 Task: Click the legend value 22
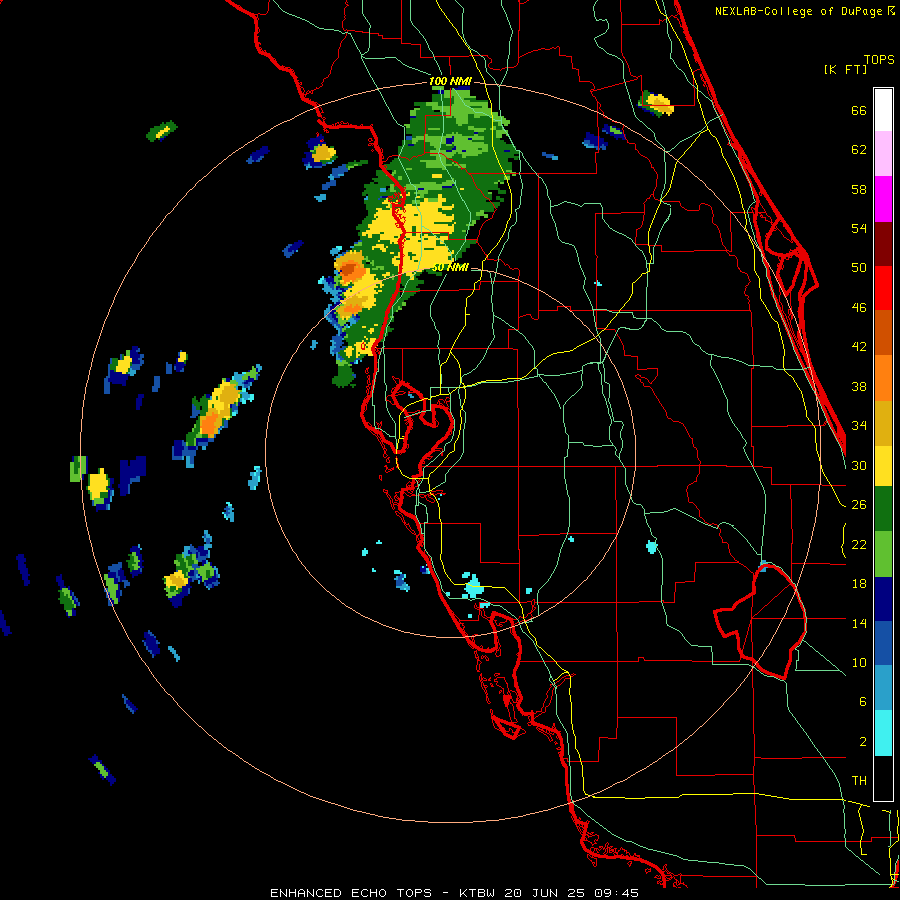coord(859,544)
